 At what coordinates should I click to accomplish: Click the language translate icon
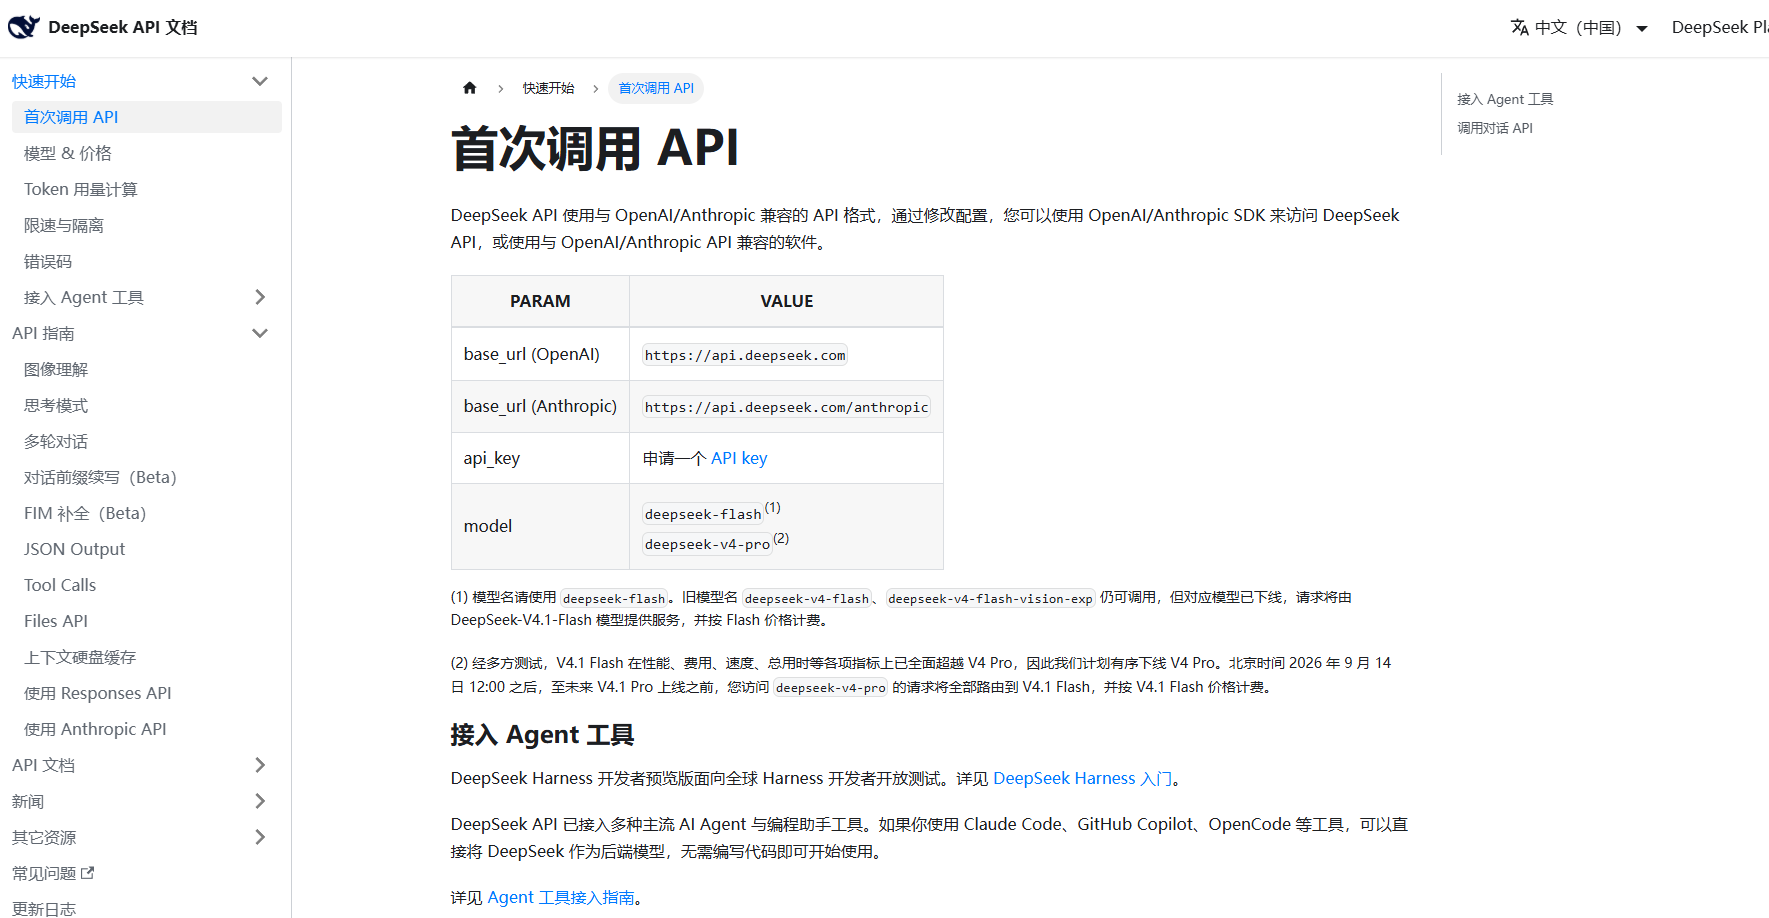point(1520,27)
